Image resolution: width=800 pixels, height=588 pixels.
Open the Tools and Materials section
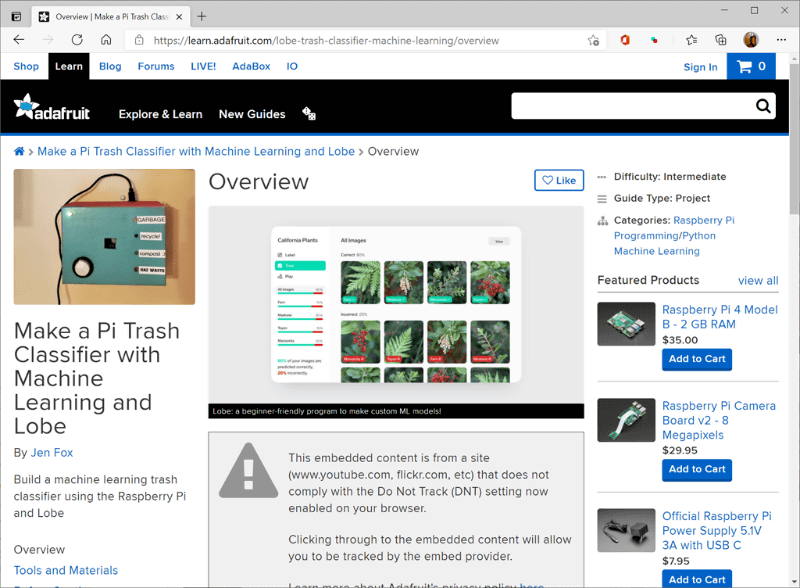[x=66, y=570]
